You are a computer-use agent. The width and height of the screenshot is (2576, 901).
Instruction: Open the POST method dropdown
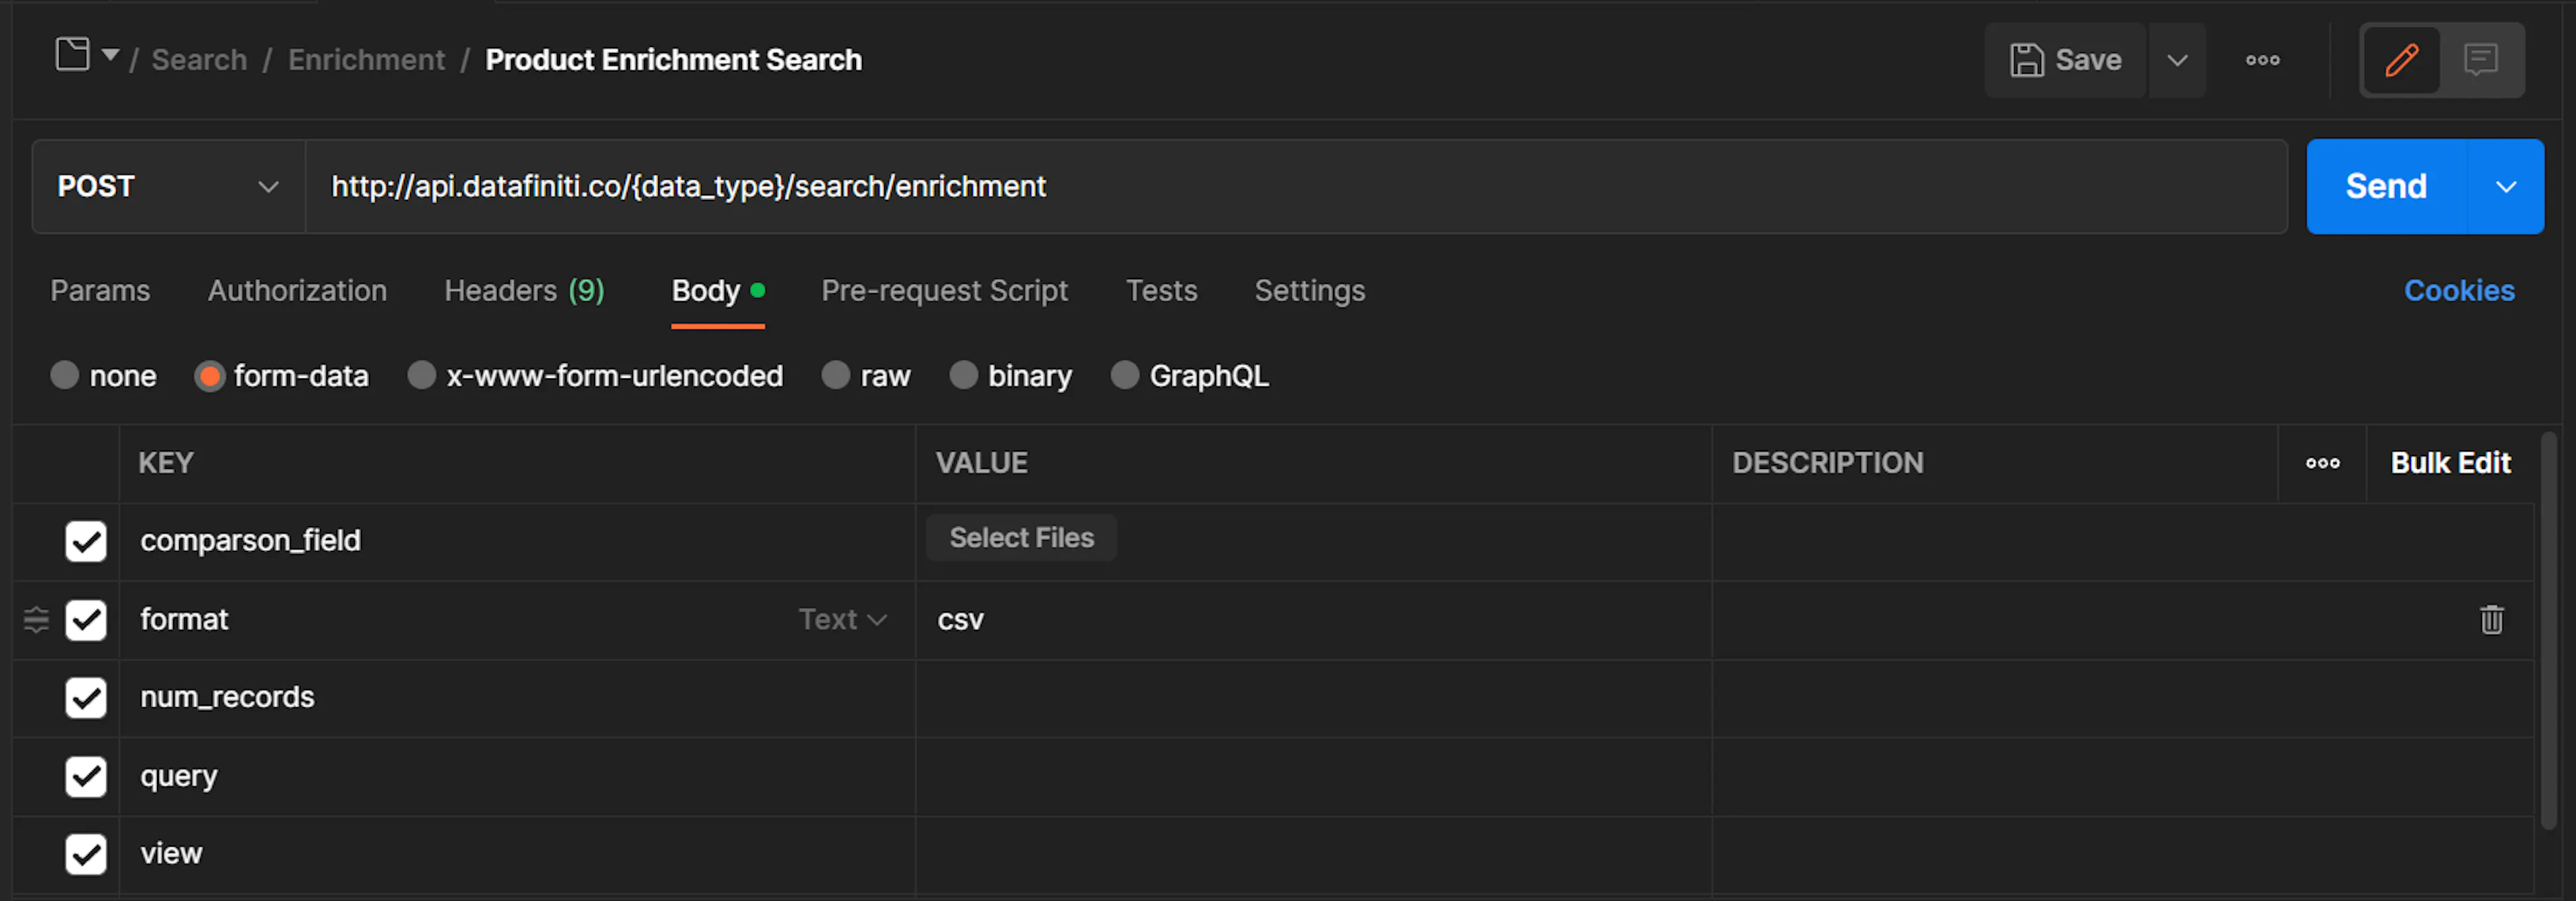[167, 186]
